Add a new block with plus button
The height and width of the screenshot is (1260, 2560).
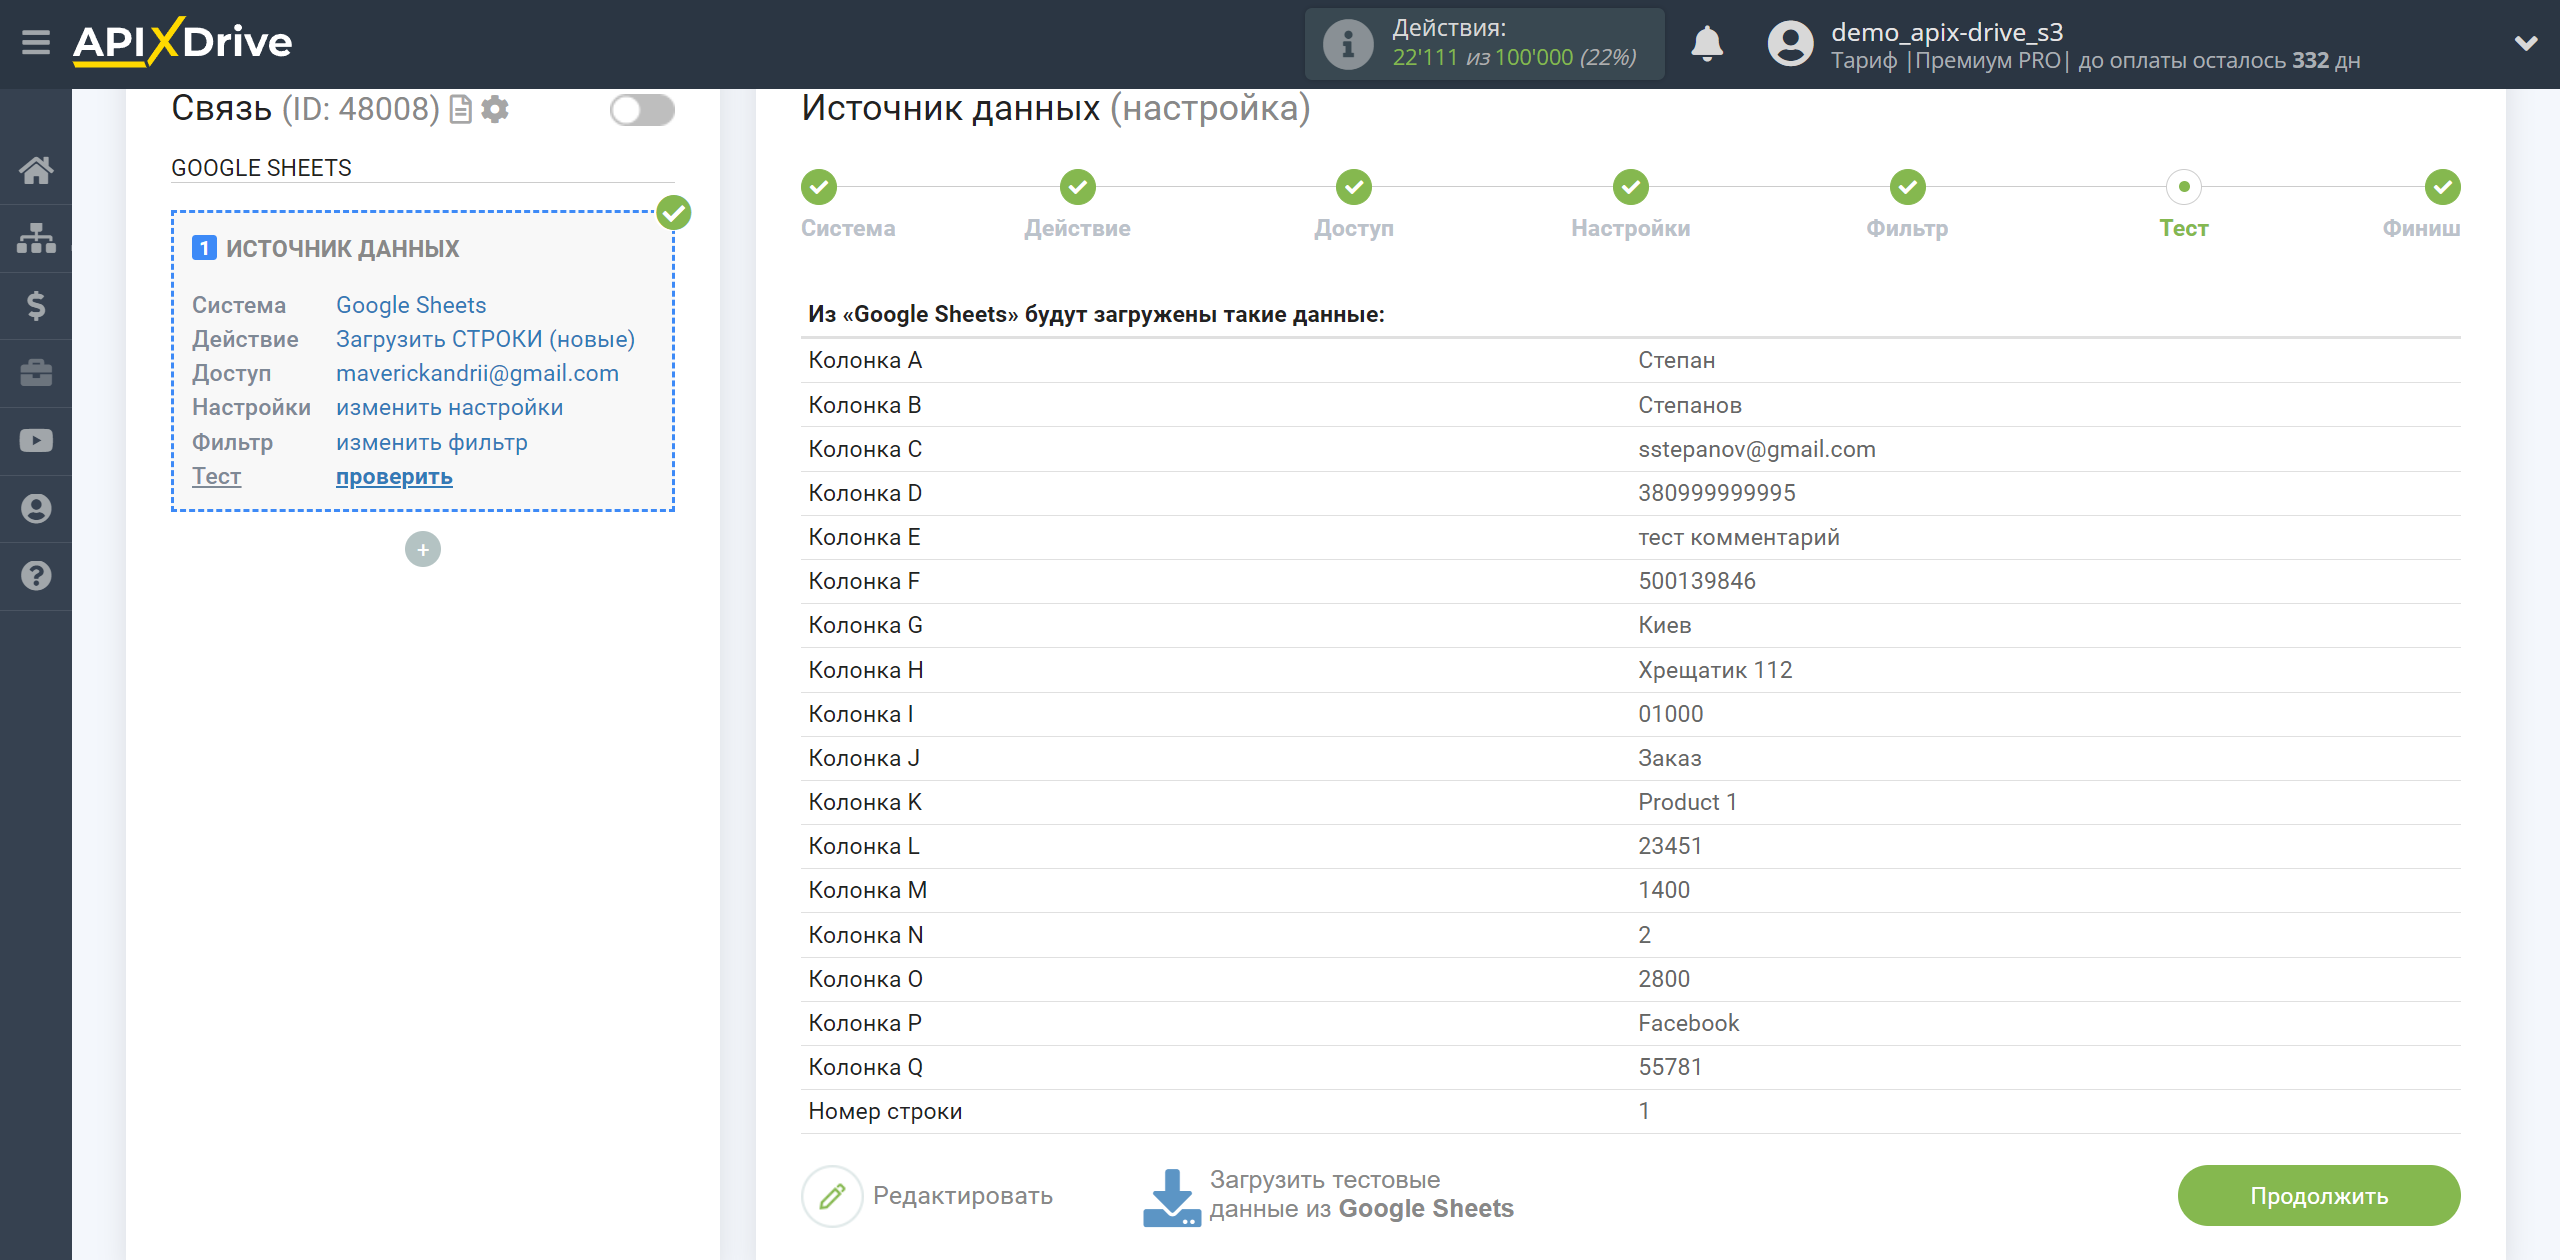pos(423,549)
